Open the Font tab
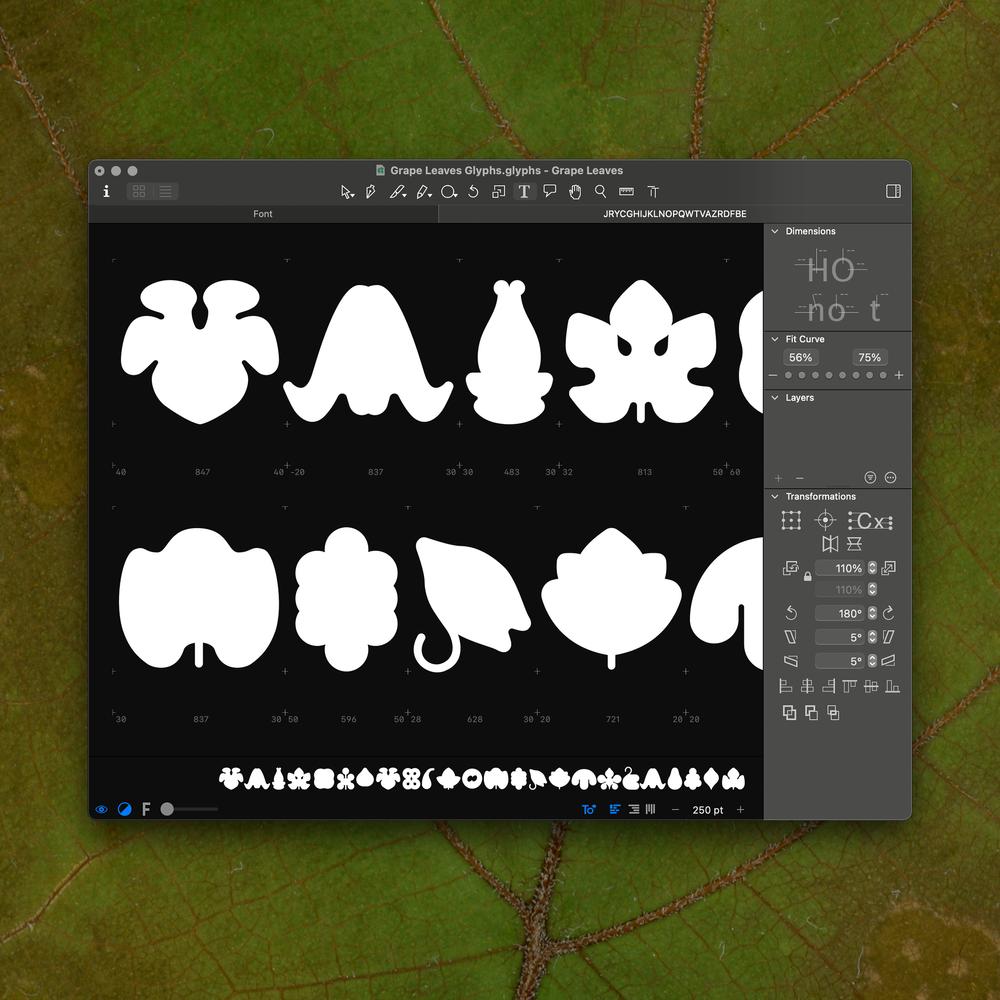The height and width of the screenshot is (1000, 1000). [263, 214]
